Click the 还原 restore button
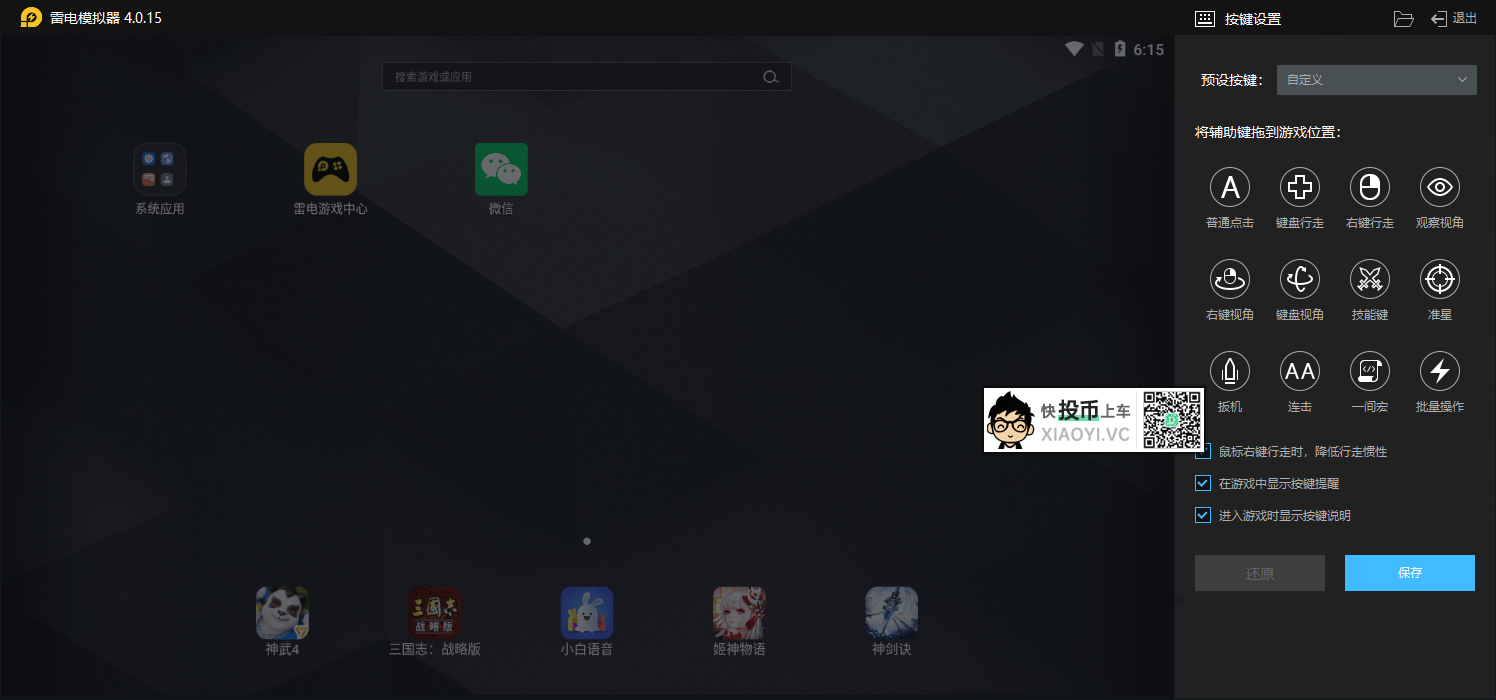The image size is (1496, 700). pos(1260,573)
